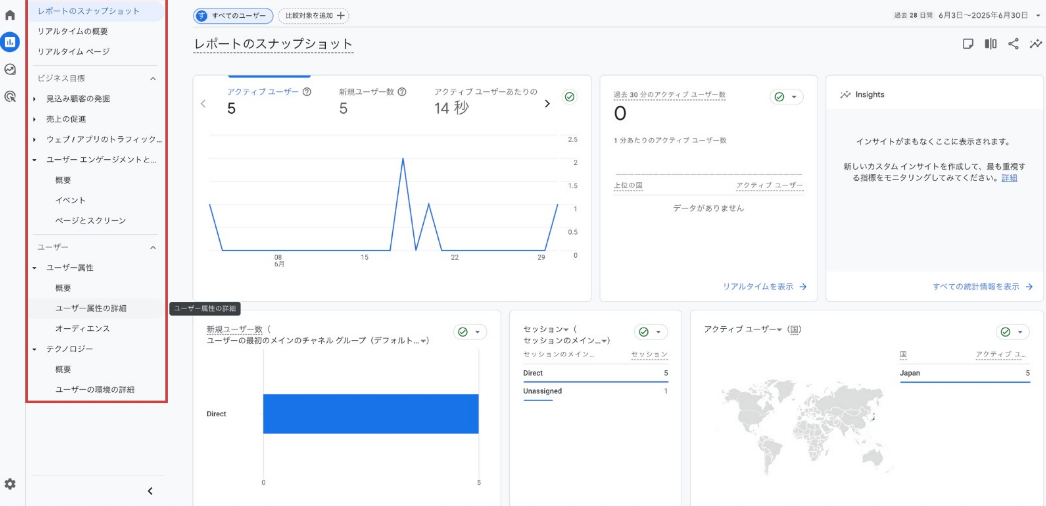Open the Explore icon in left rail

[10, 69]
